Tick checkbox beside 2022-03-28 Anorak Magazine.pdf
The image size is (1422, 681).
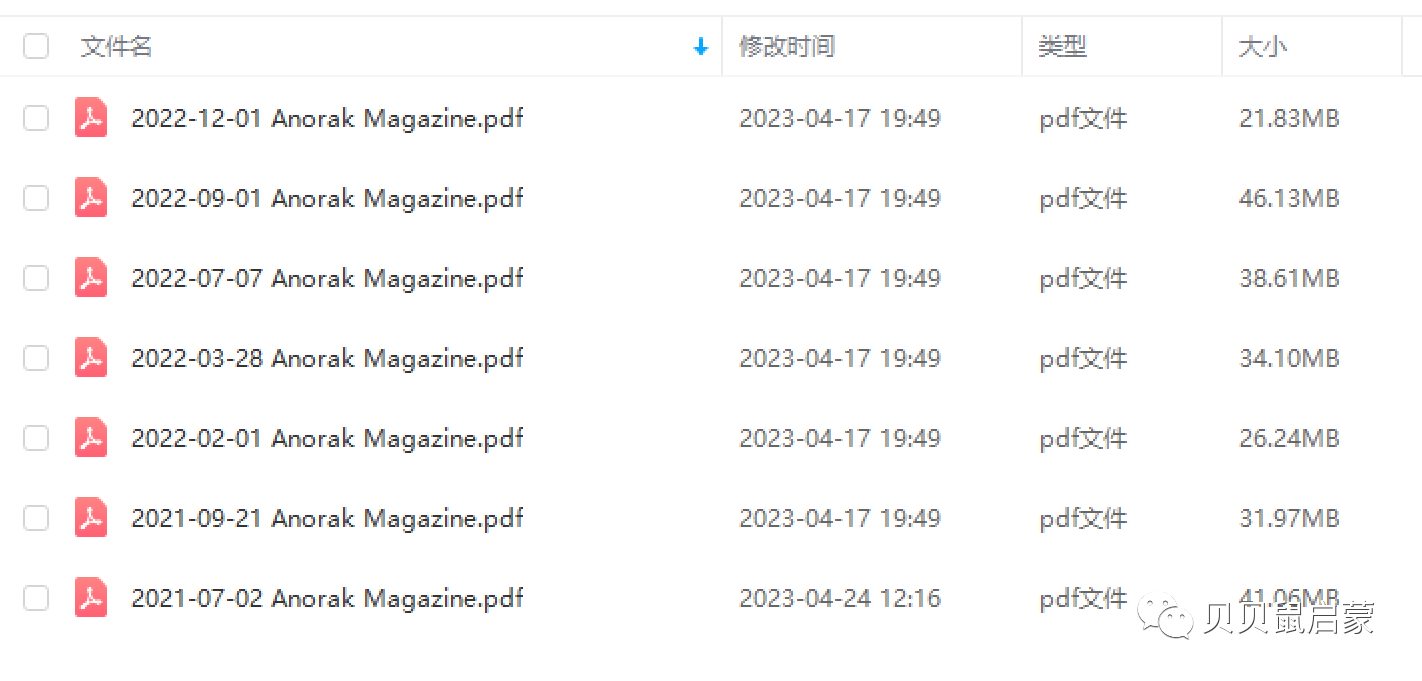tap(36, 358)
